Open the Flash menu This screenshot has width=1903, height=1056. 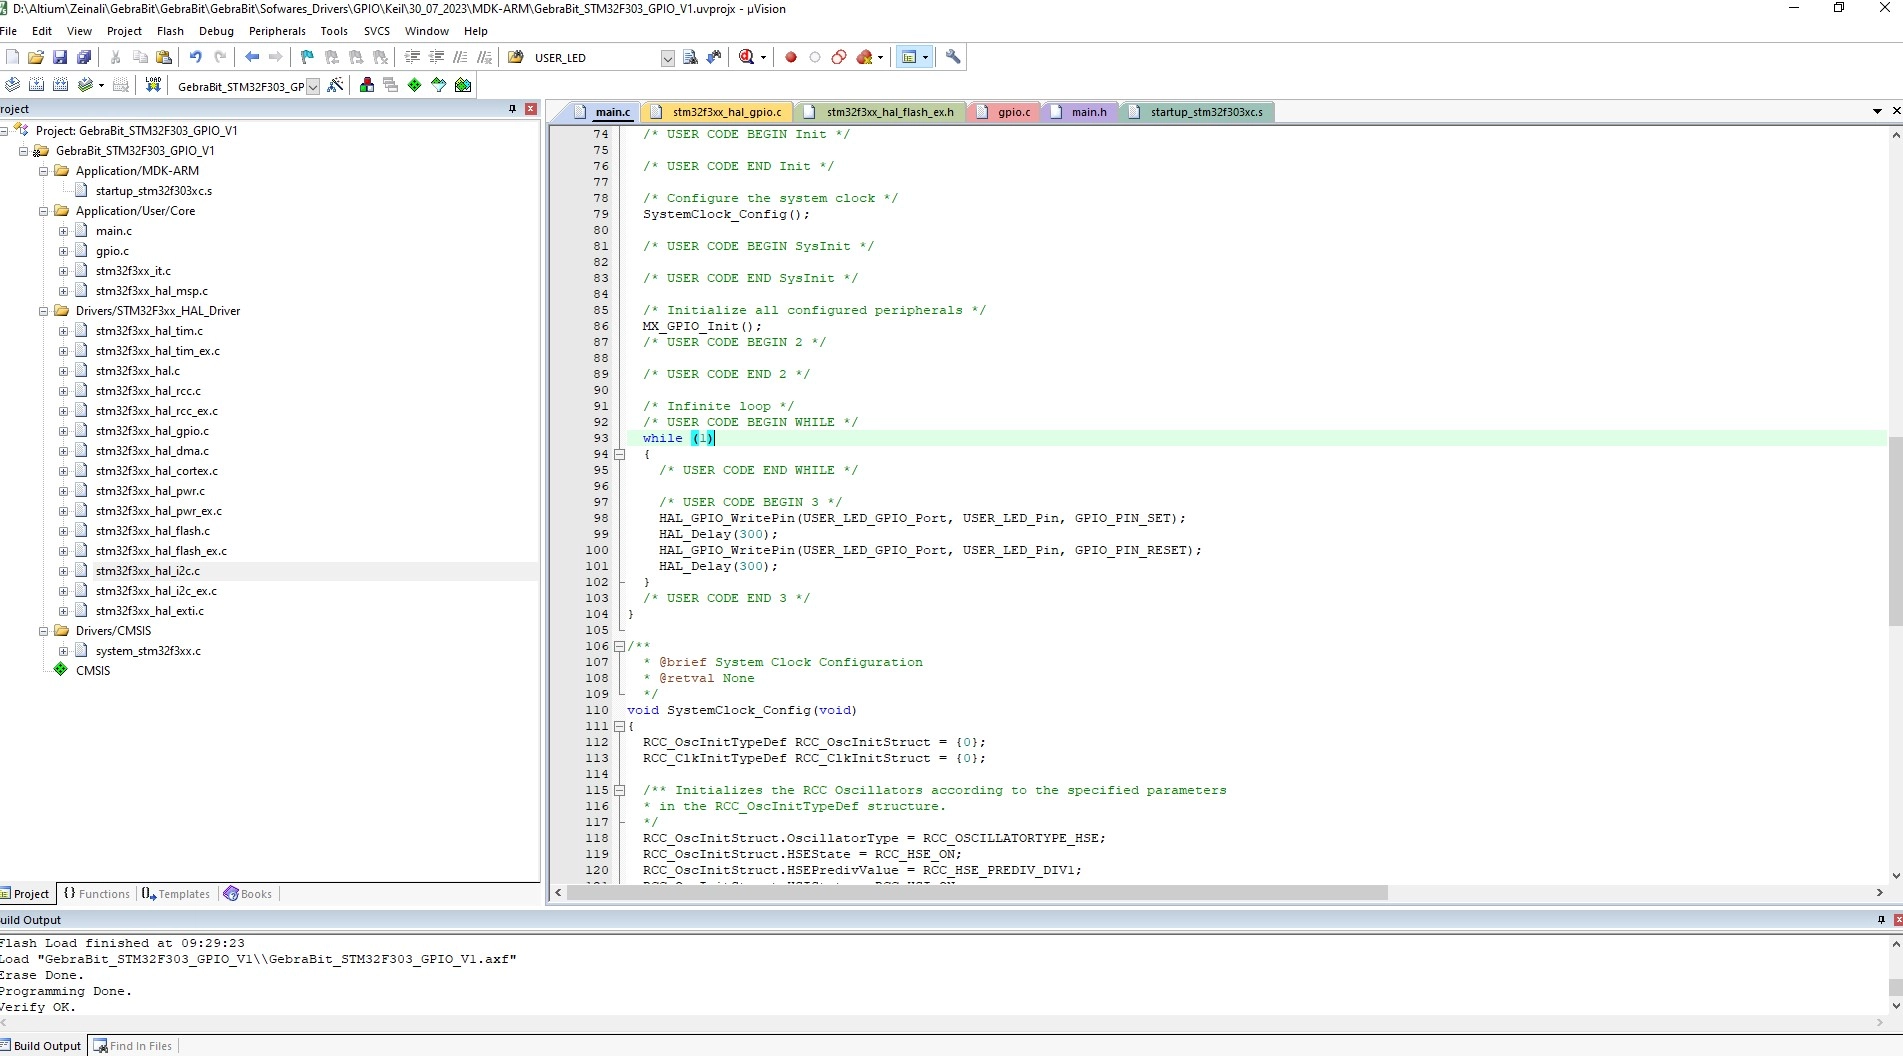[x=170, y=31]
